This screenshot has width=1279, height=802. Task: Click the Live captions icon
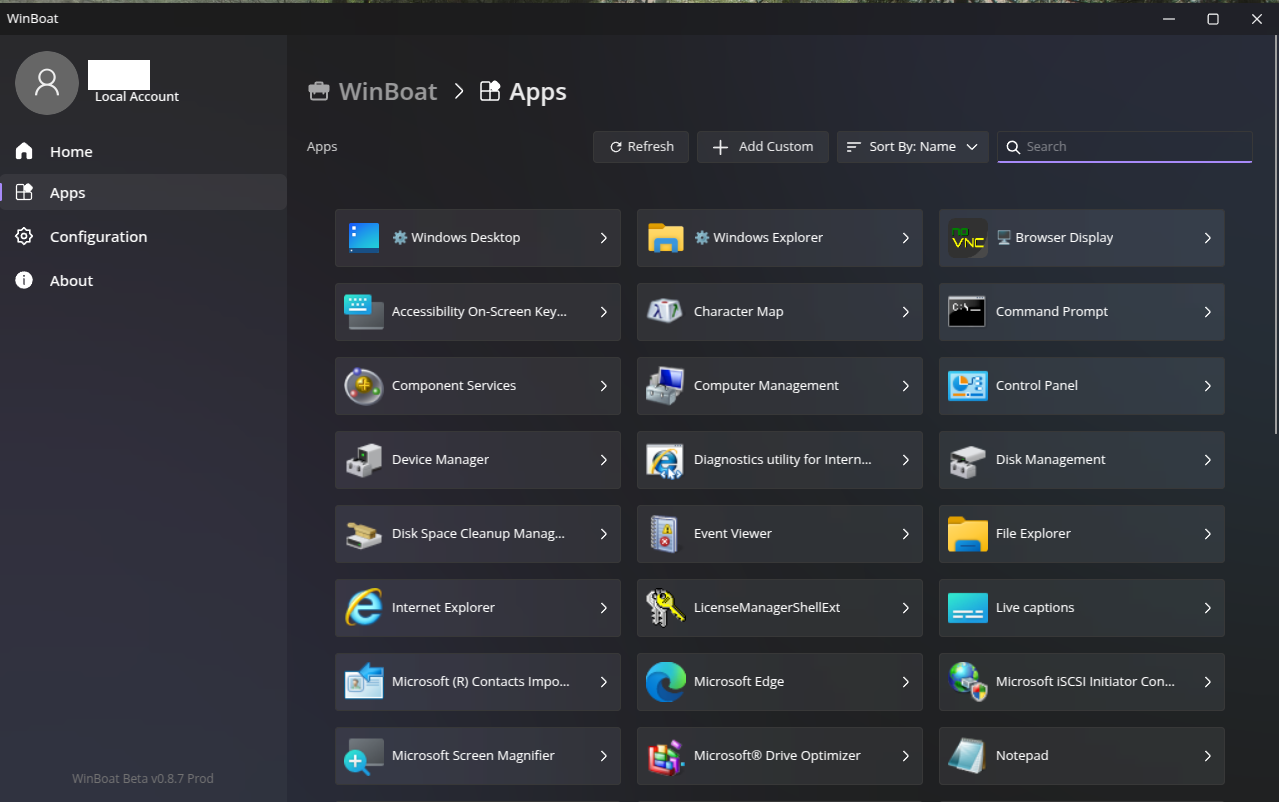point(968,608)
